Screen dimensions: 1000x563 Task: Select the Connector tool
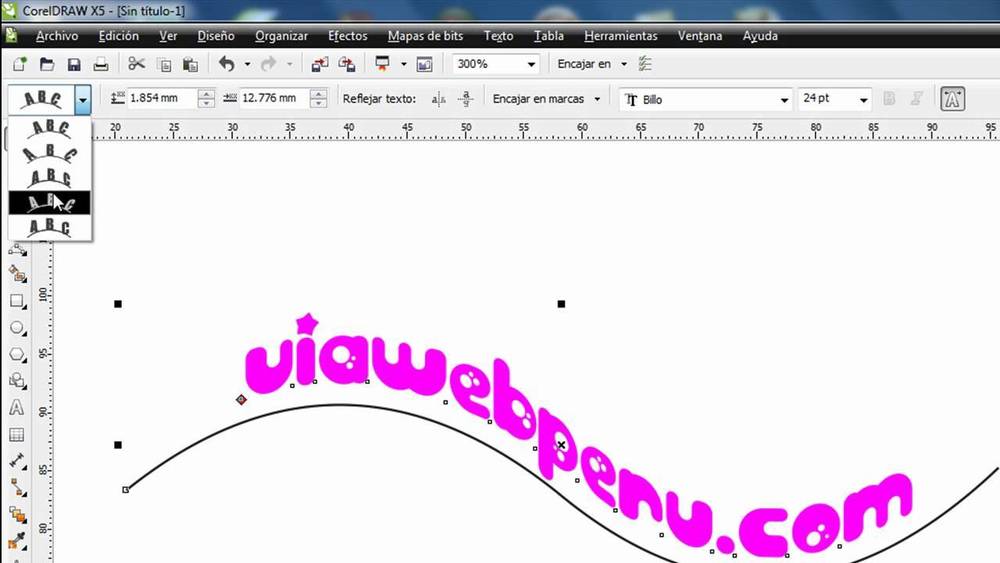point(17,488)
